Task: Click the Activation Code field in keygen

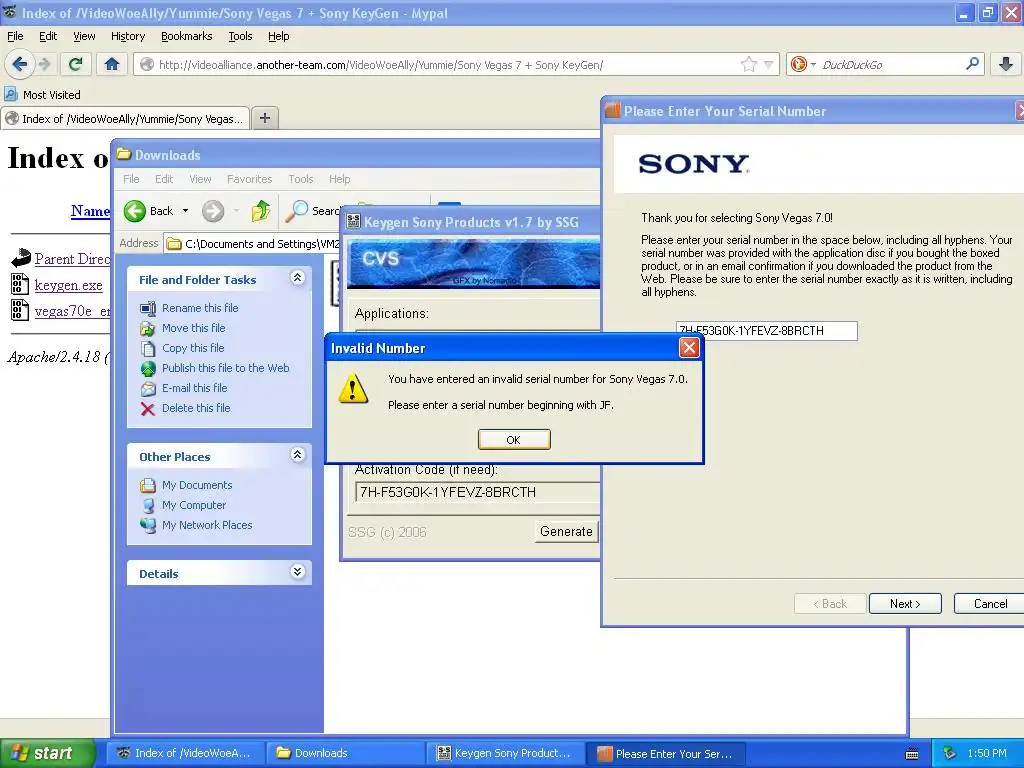Action: click(477, 492)
